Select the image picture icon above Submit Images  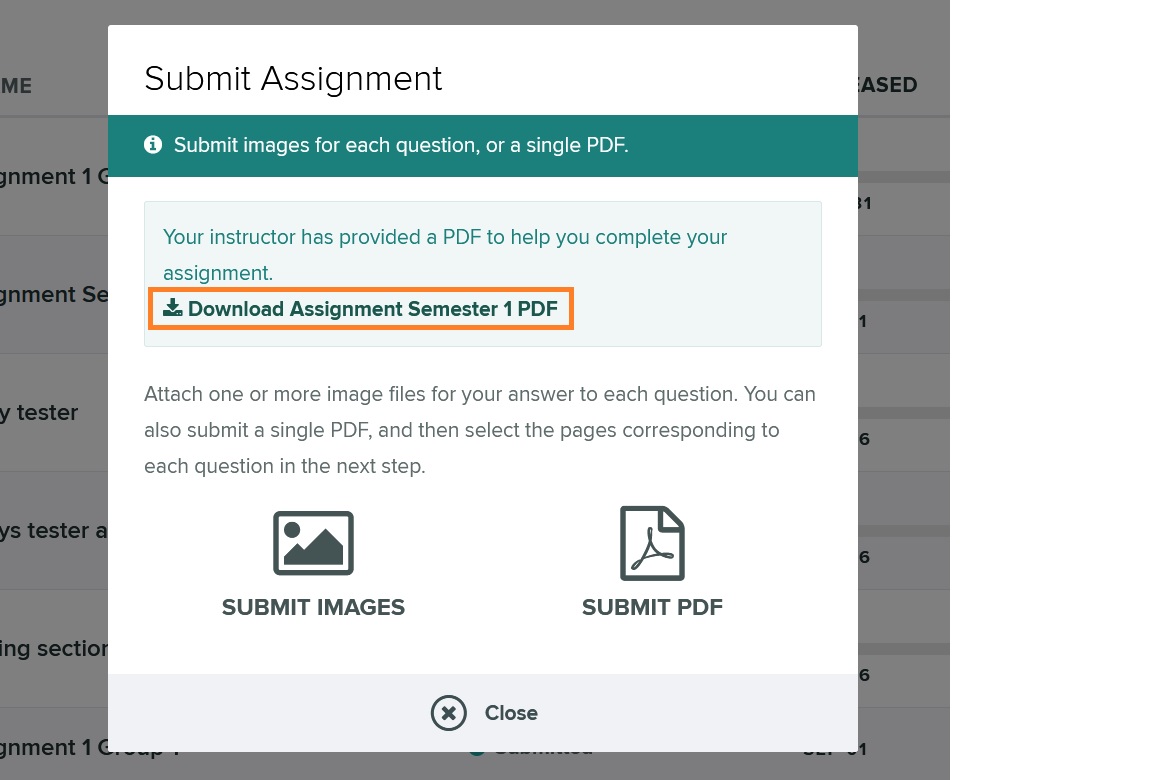click(x=313, y=544)
